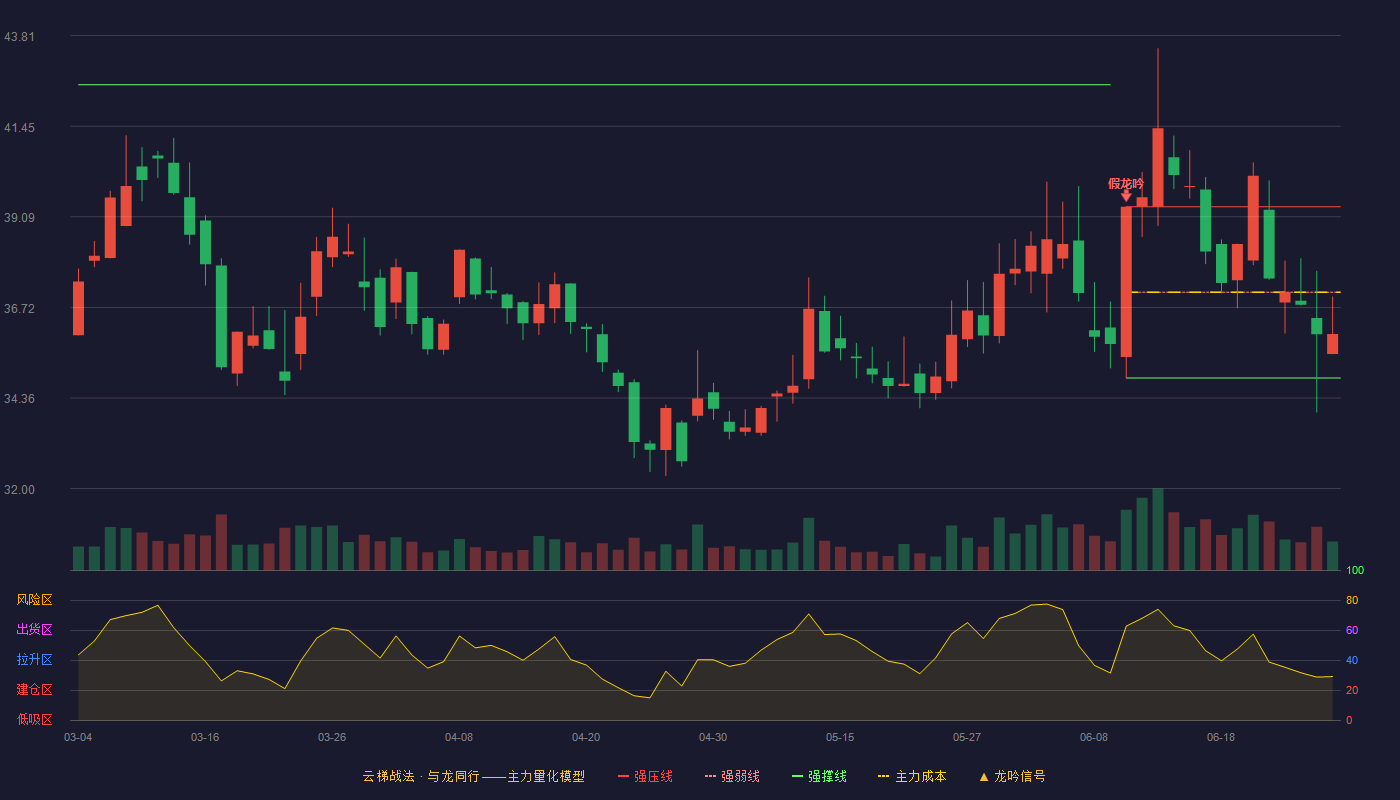Toggle the 龙吟信号 legend item
The width and height of the screenshot is (1400, 800).
click(x=1012, y=776)
